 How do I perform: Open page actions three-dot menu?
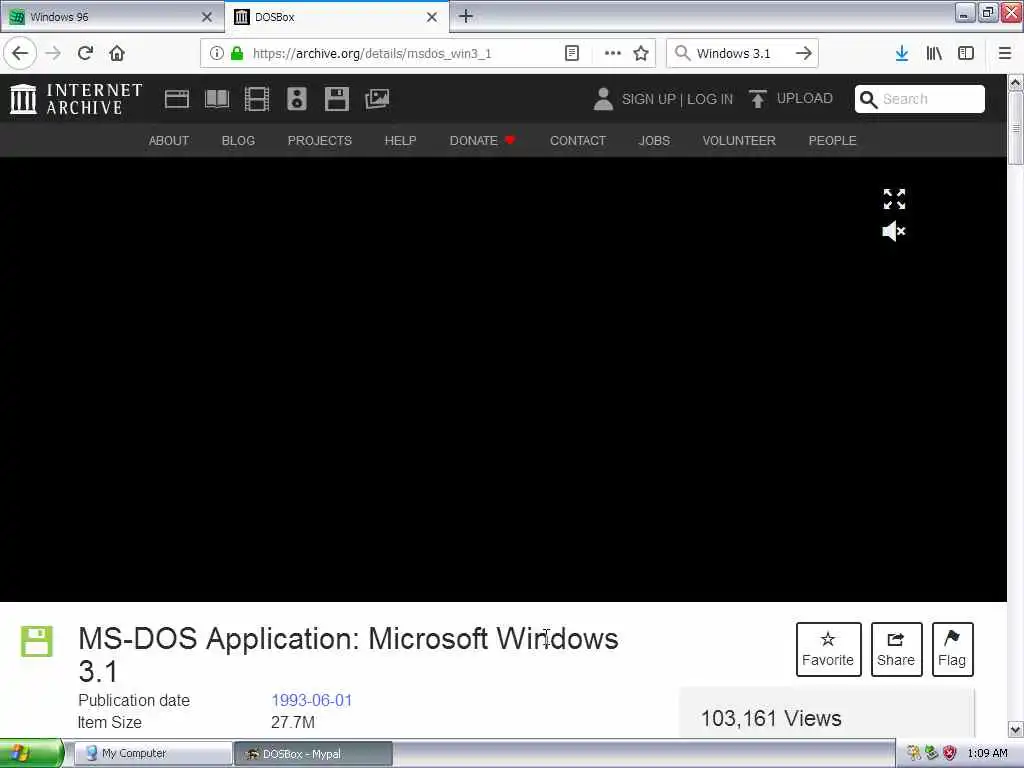(x=613, y=54)
